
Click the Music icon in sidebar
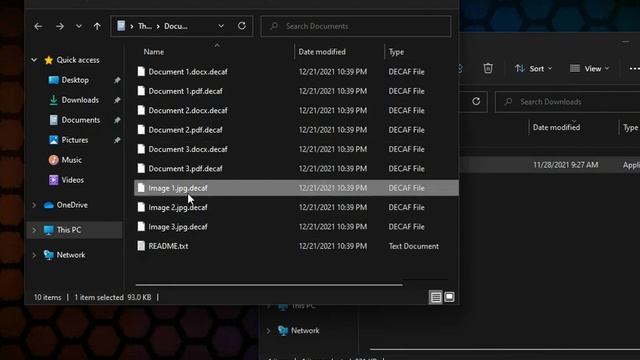coord(53,160)
